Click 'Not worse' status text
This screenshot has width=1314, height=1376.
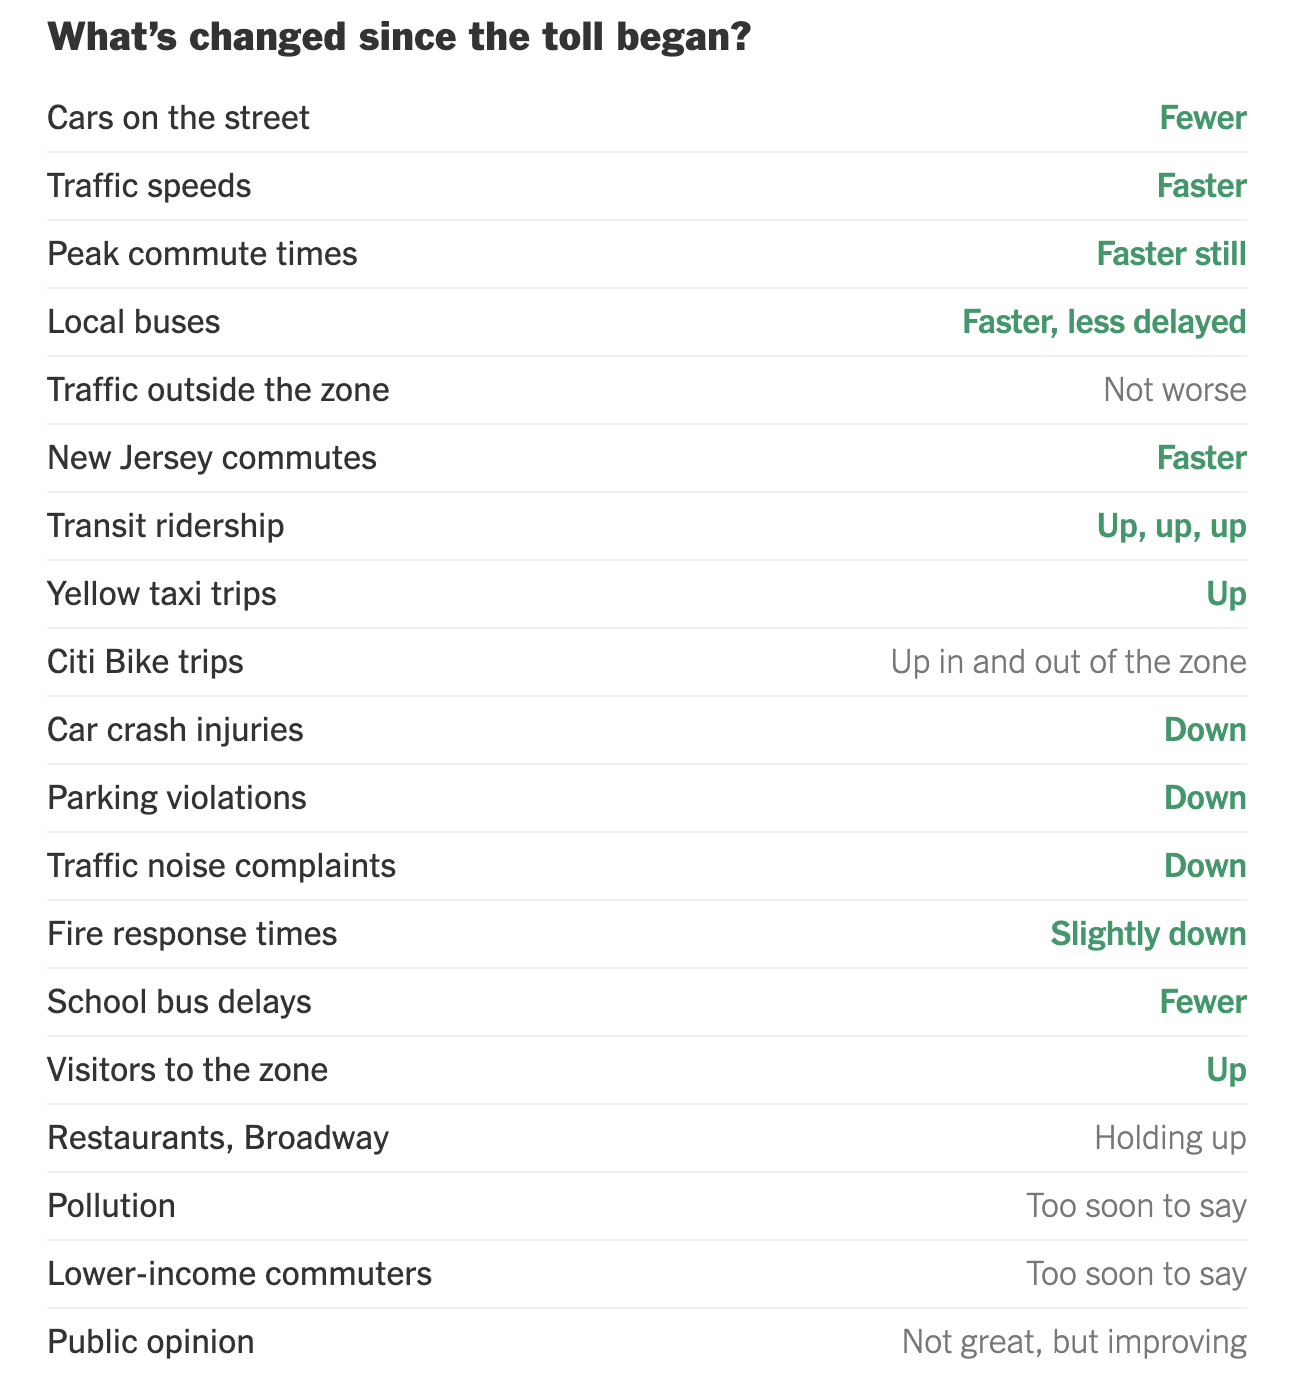(x=1175, y=390)
